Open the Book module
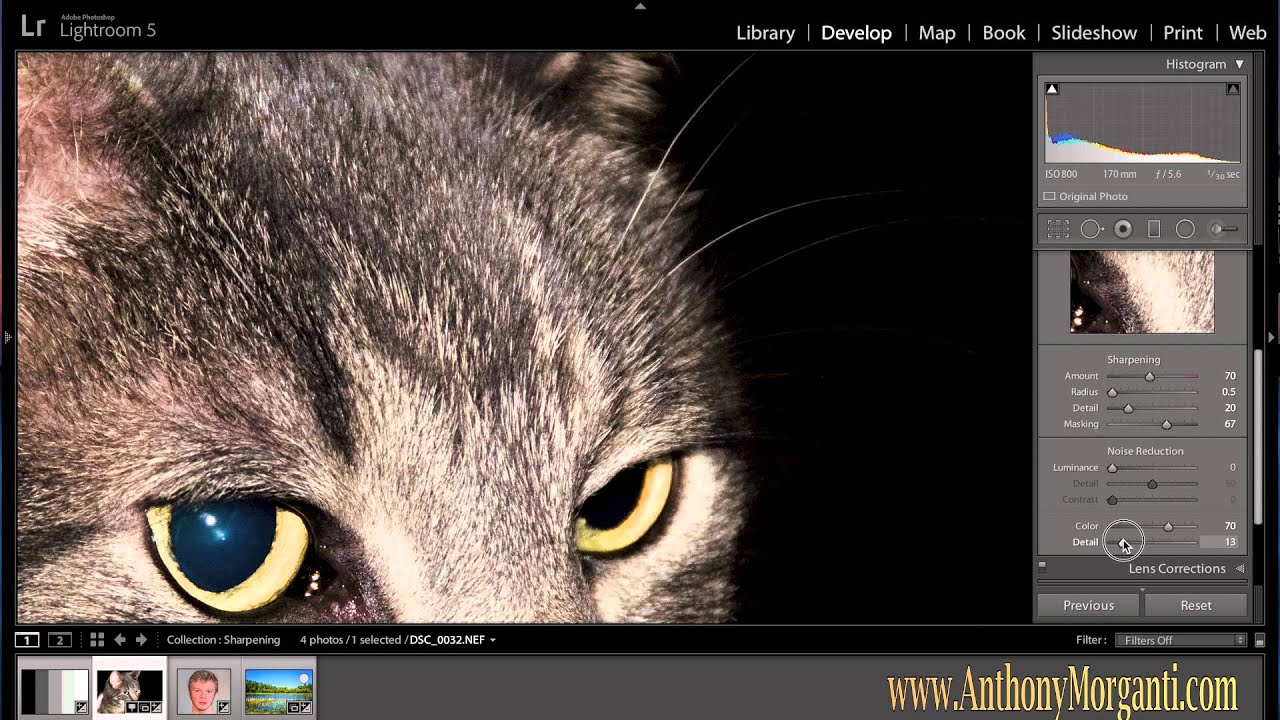1280x720 pixels. [x=1004, y=33]
